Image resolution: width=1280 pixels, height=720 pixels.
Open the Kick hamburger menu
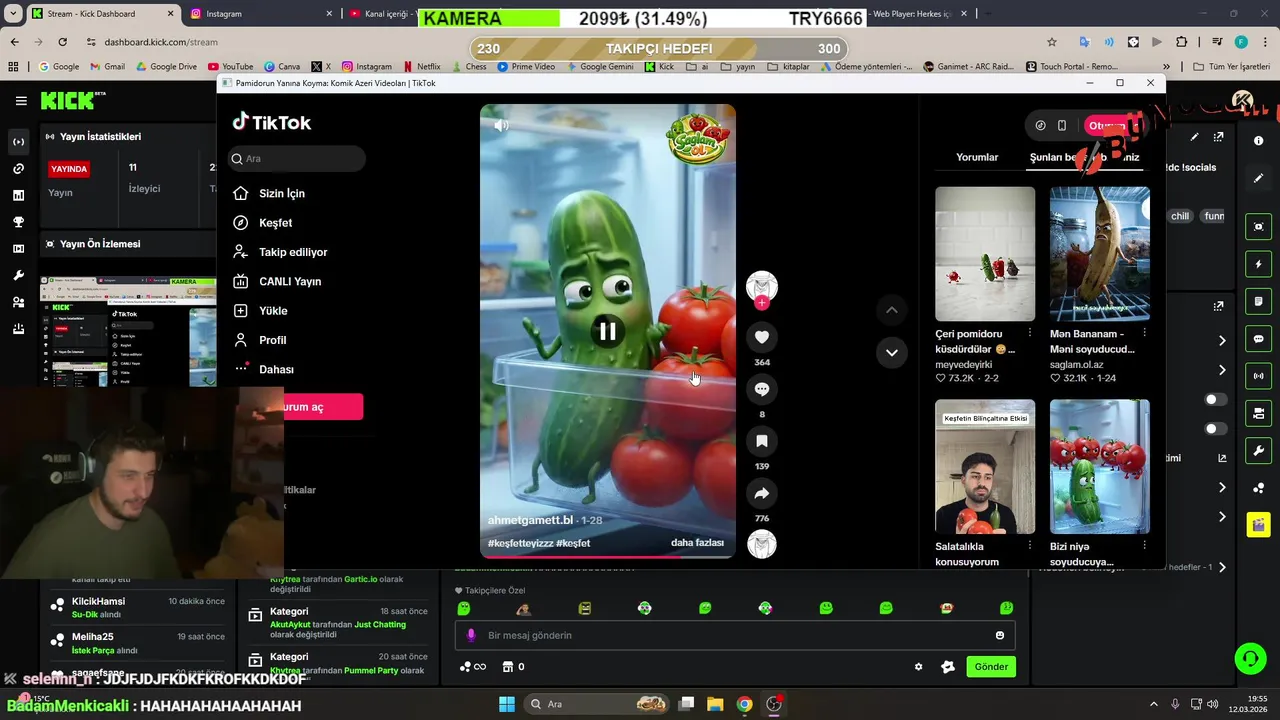tap(21, 101)
